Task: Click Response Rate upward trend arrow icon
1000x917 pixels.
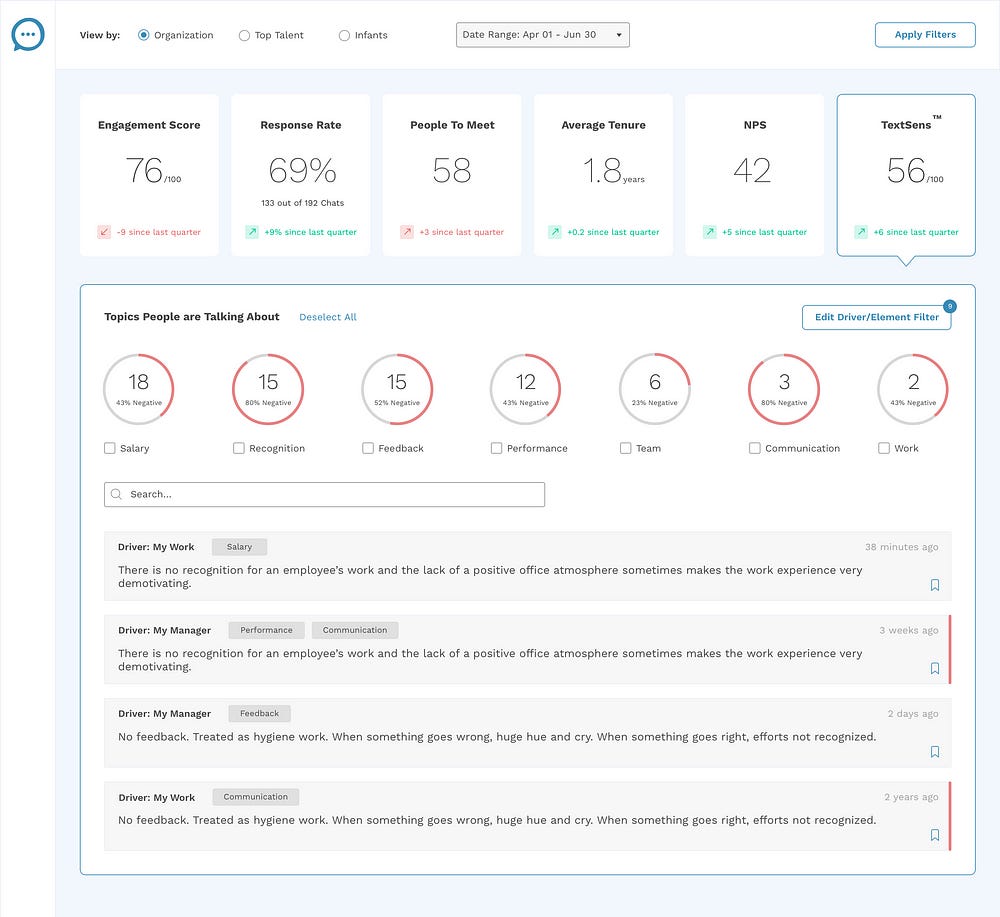Action: point(252,232)
